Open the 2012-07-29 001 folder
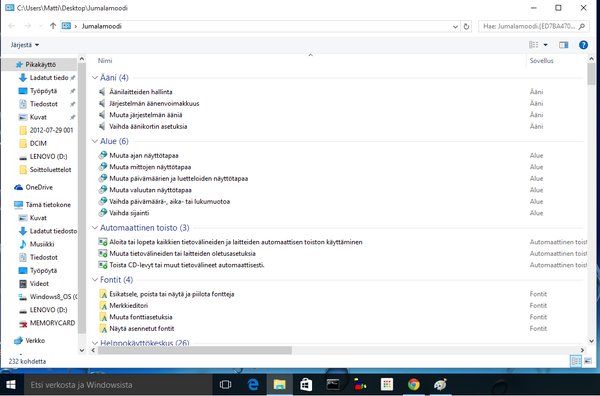600x396 pixels. point(46,130)
